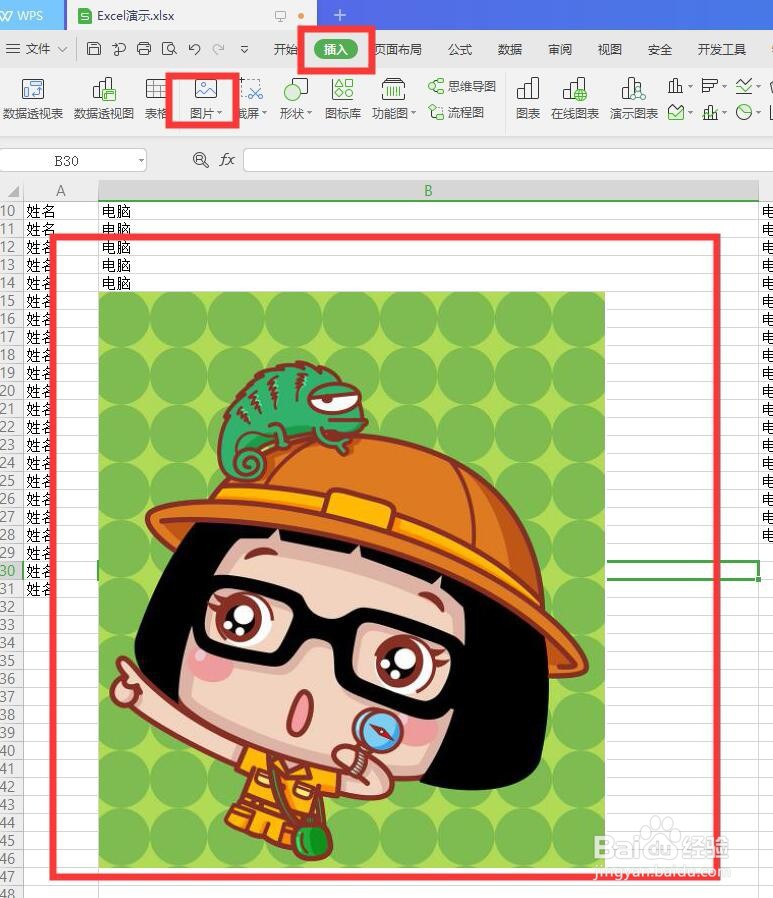This screenshot has width=773, height=898.
Task: Click the area chart type icon
Action: point(676,112)
